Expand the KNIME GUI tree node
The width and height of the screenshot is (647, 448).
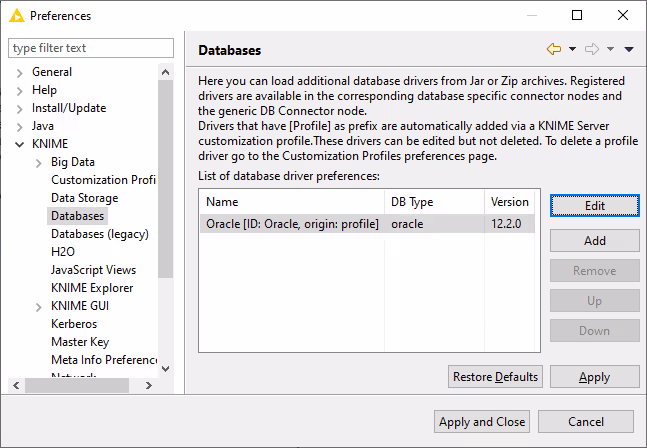tap(38, 306)
